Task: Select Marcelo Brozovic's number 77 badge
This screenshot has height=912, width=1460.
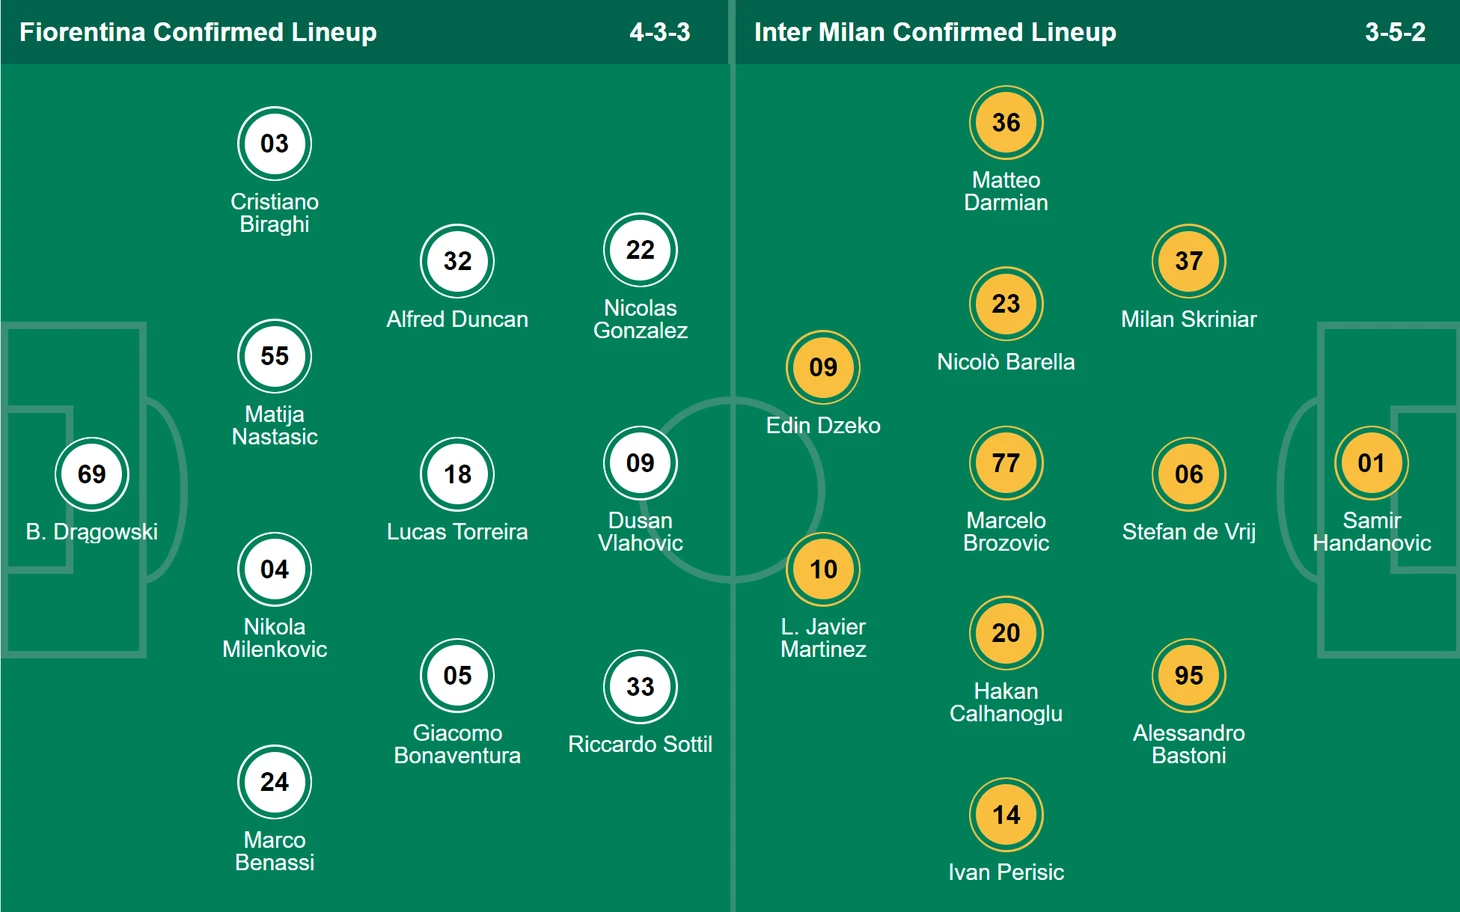Action: (x=1006, y=463)
